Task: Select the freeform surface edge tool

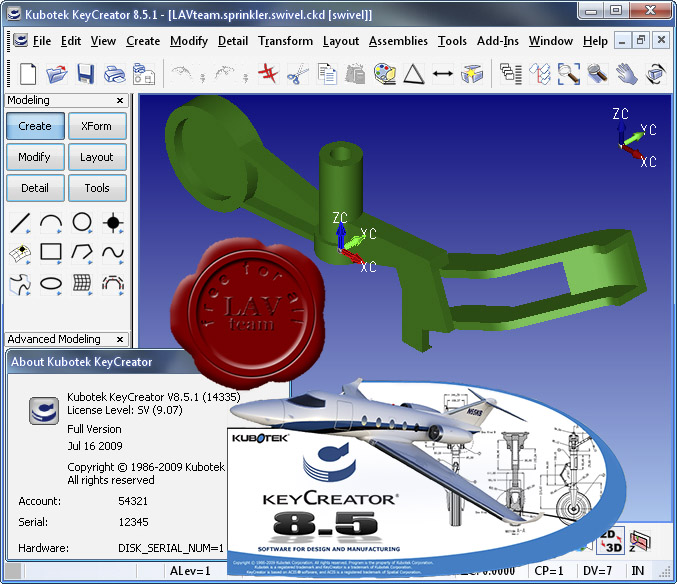Action: (x=20, y=284)
